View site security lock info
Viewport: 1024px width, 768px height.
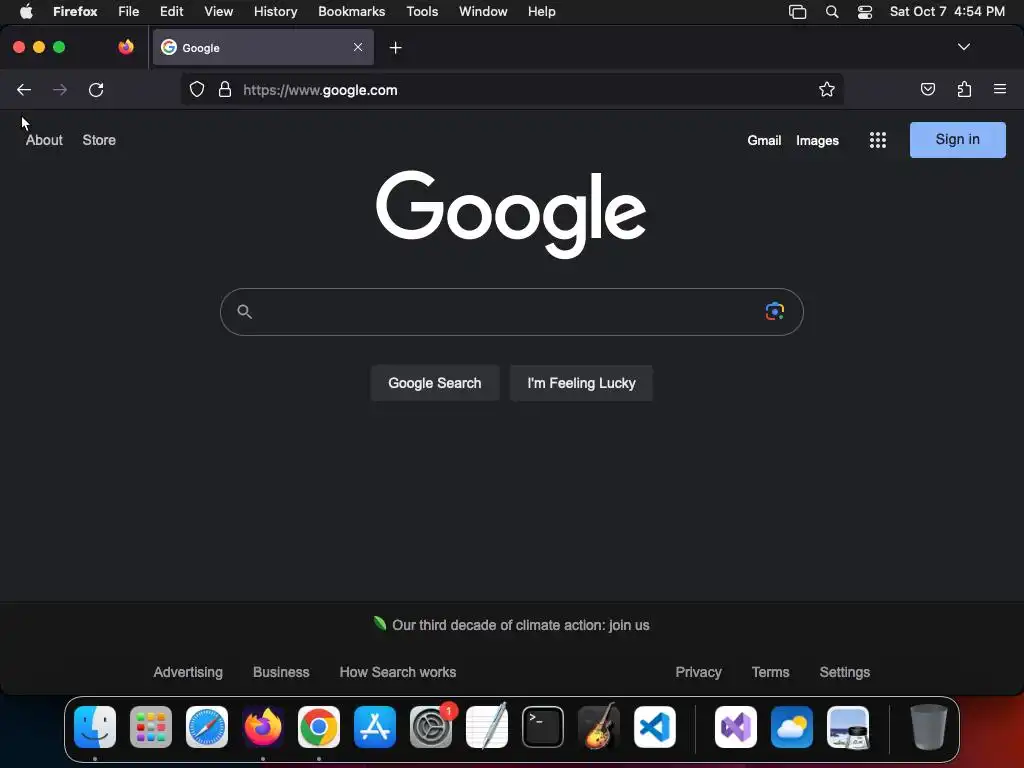pyautogui.click(x=225, y=89)
